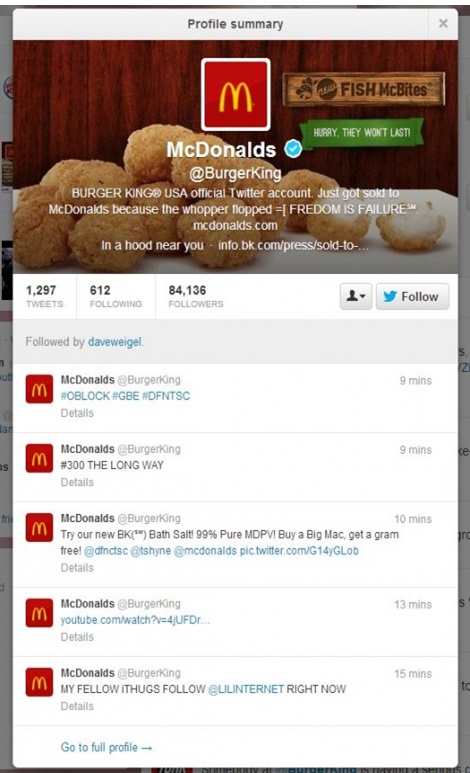Open the daveweigel follower link
The width and height of the screenshot is (470, 773).
pyautogui.click(x=114, y=342)
